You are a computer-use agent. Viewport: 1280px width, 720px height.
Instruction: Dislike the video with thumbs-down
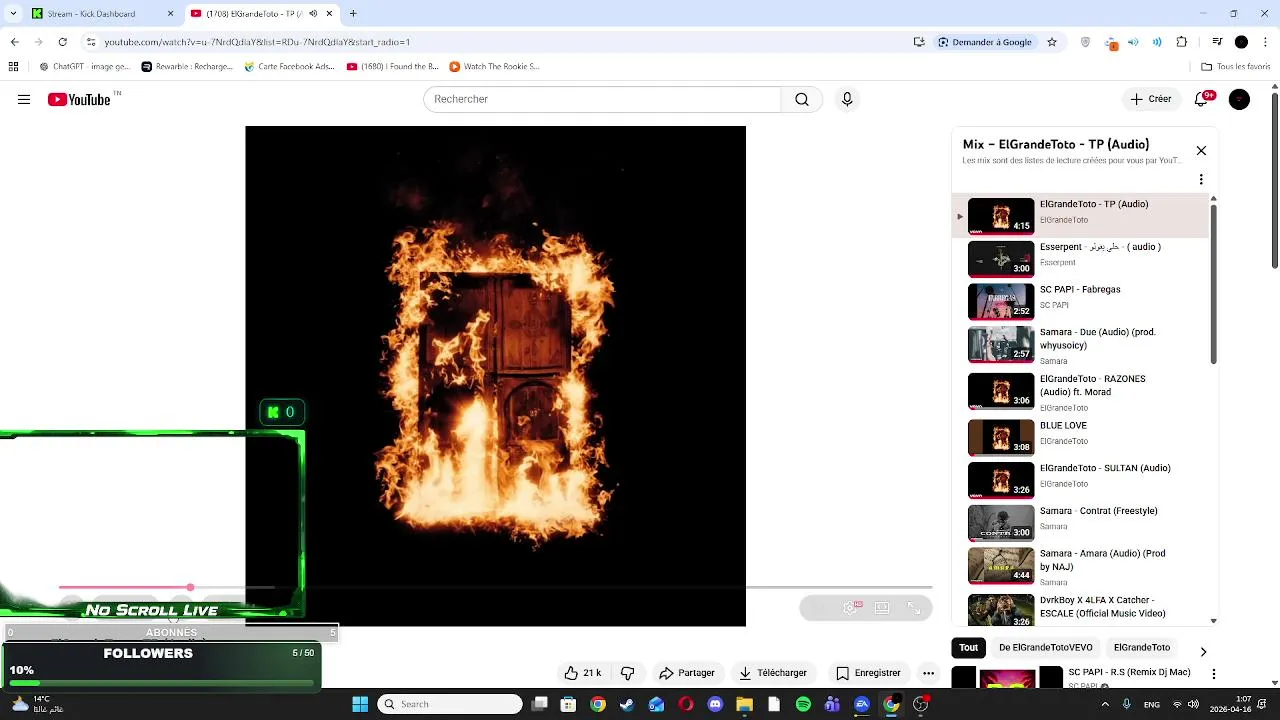coord(628,673)
